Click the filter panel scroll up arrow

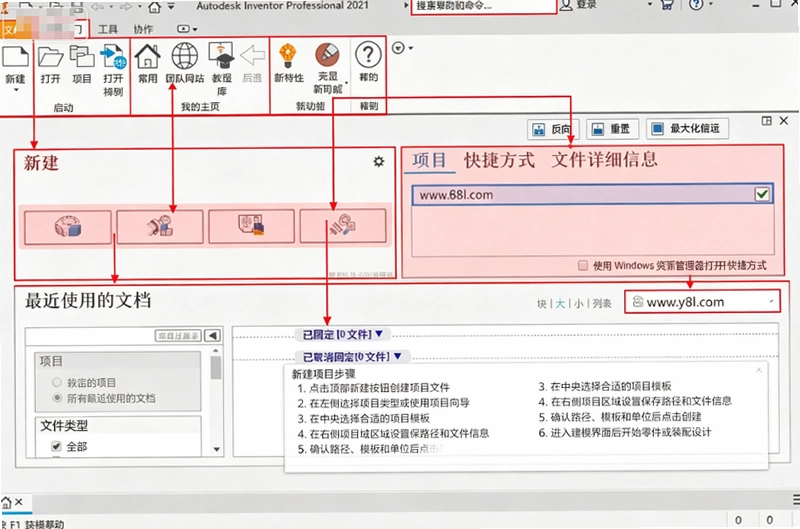coord(216,350)
